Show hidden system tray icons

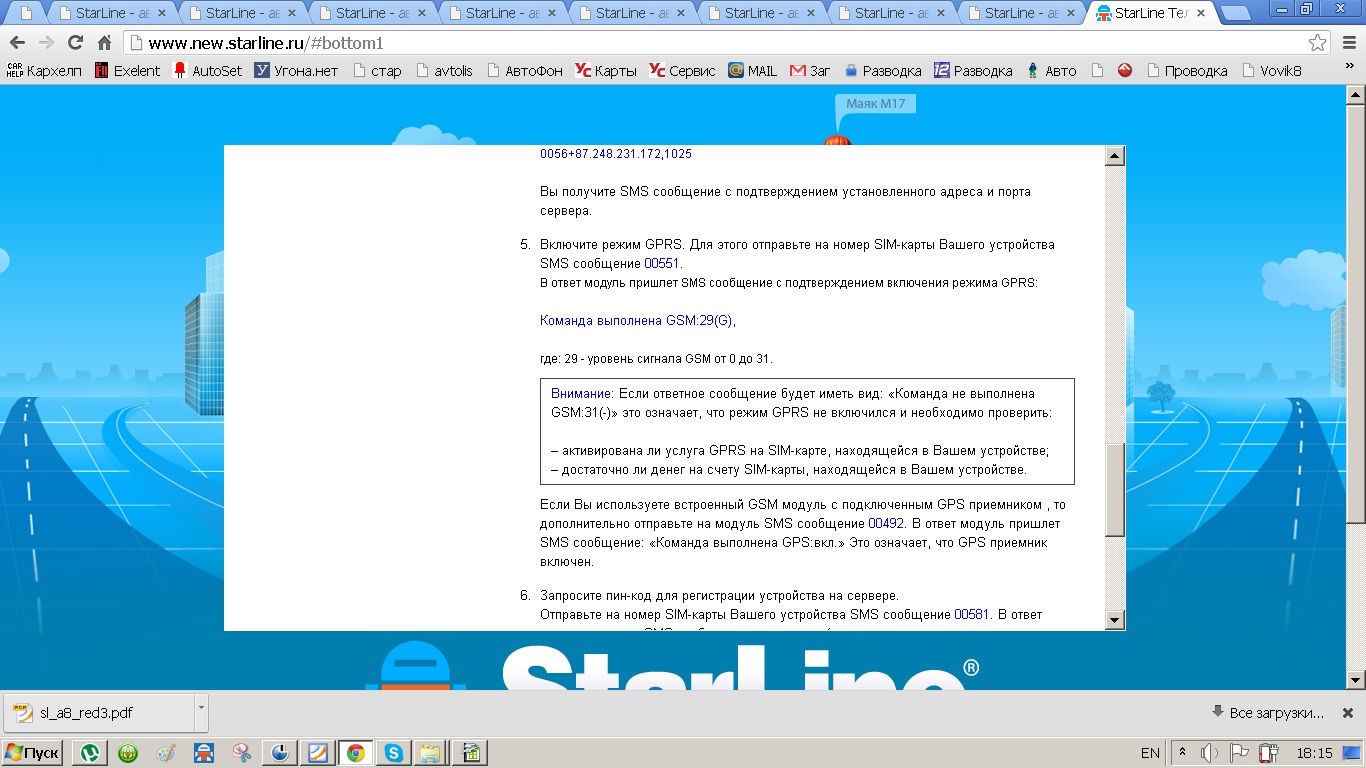(x=1183, y=753)
